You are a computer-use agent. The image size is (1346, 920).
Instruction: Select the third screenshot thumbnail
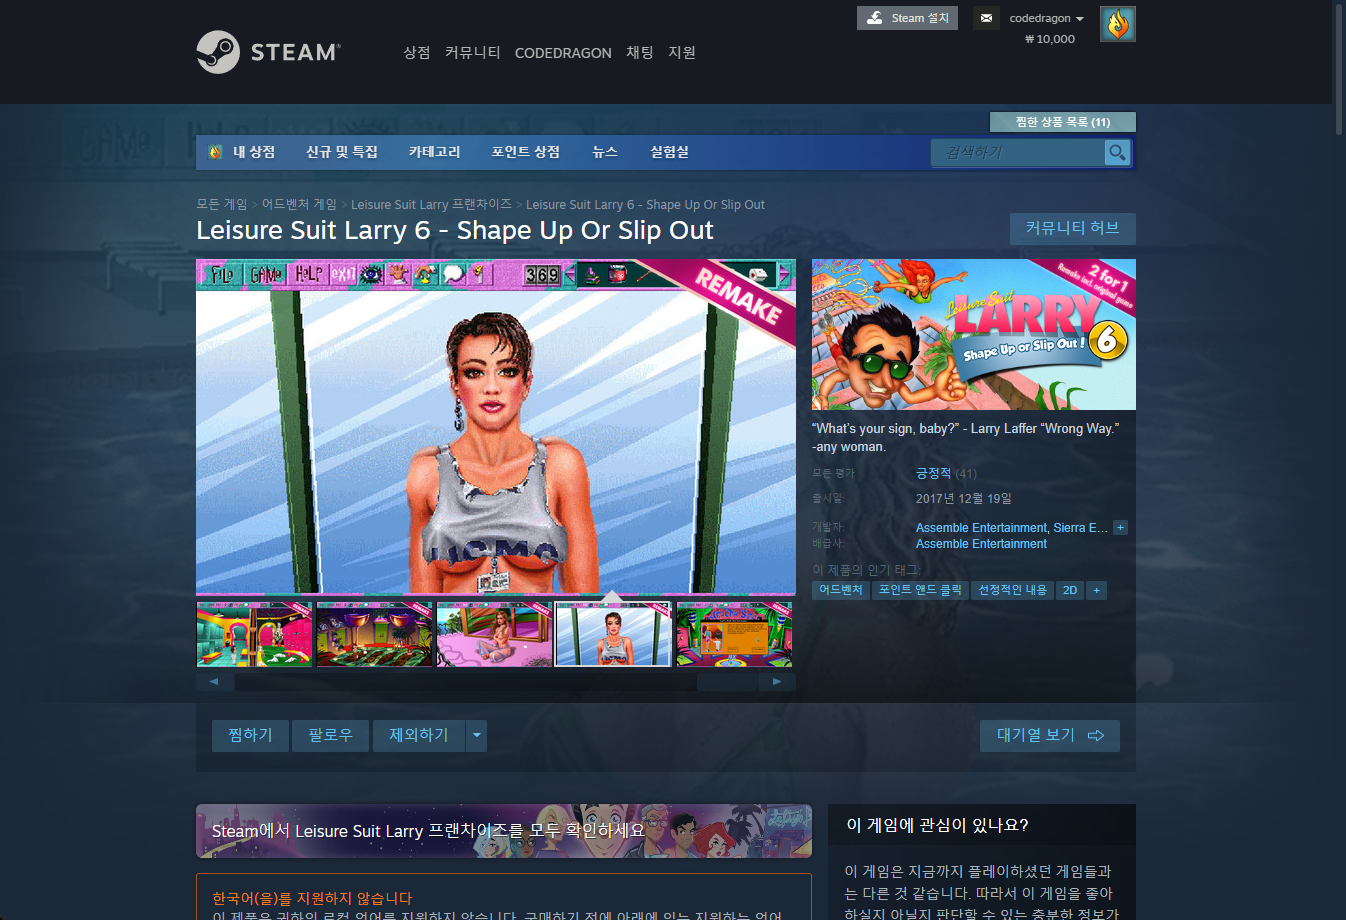494,634
